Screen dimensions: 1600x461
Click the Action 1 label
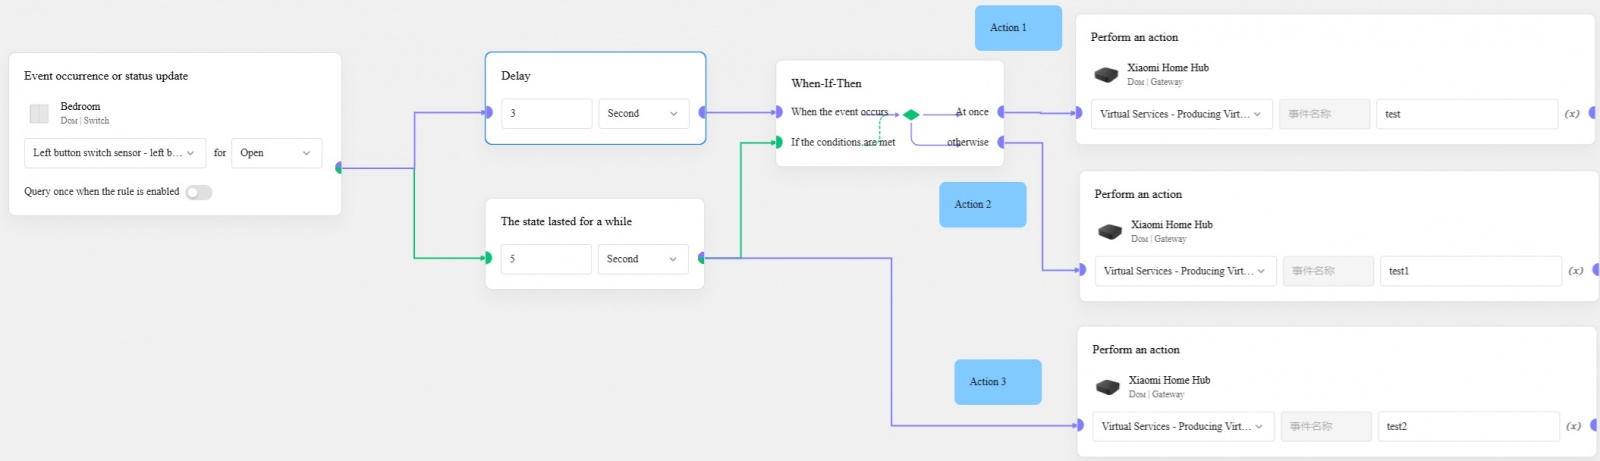[1018, 28]
